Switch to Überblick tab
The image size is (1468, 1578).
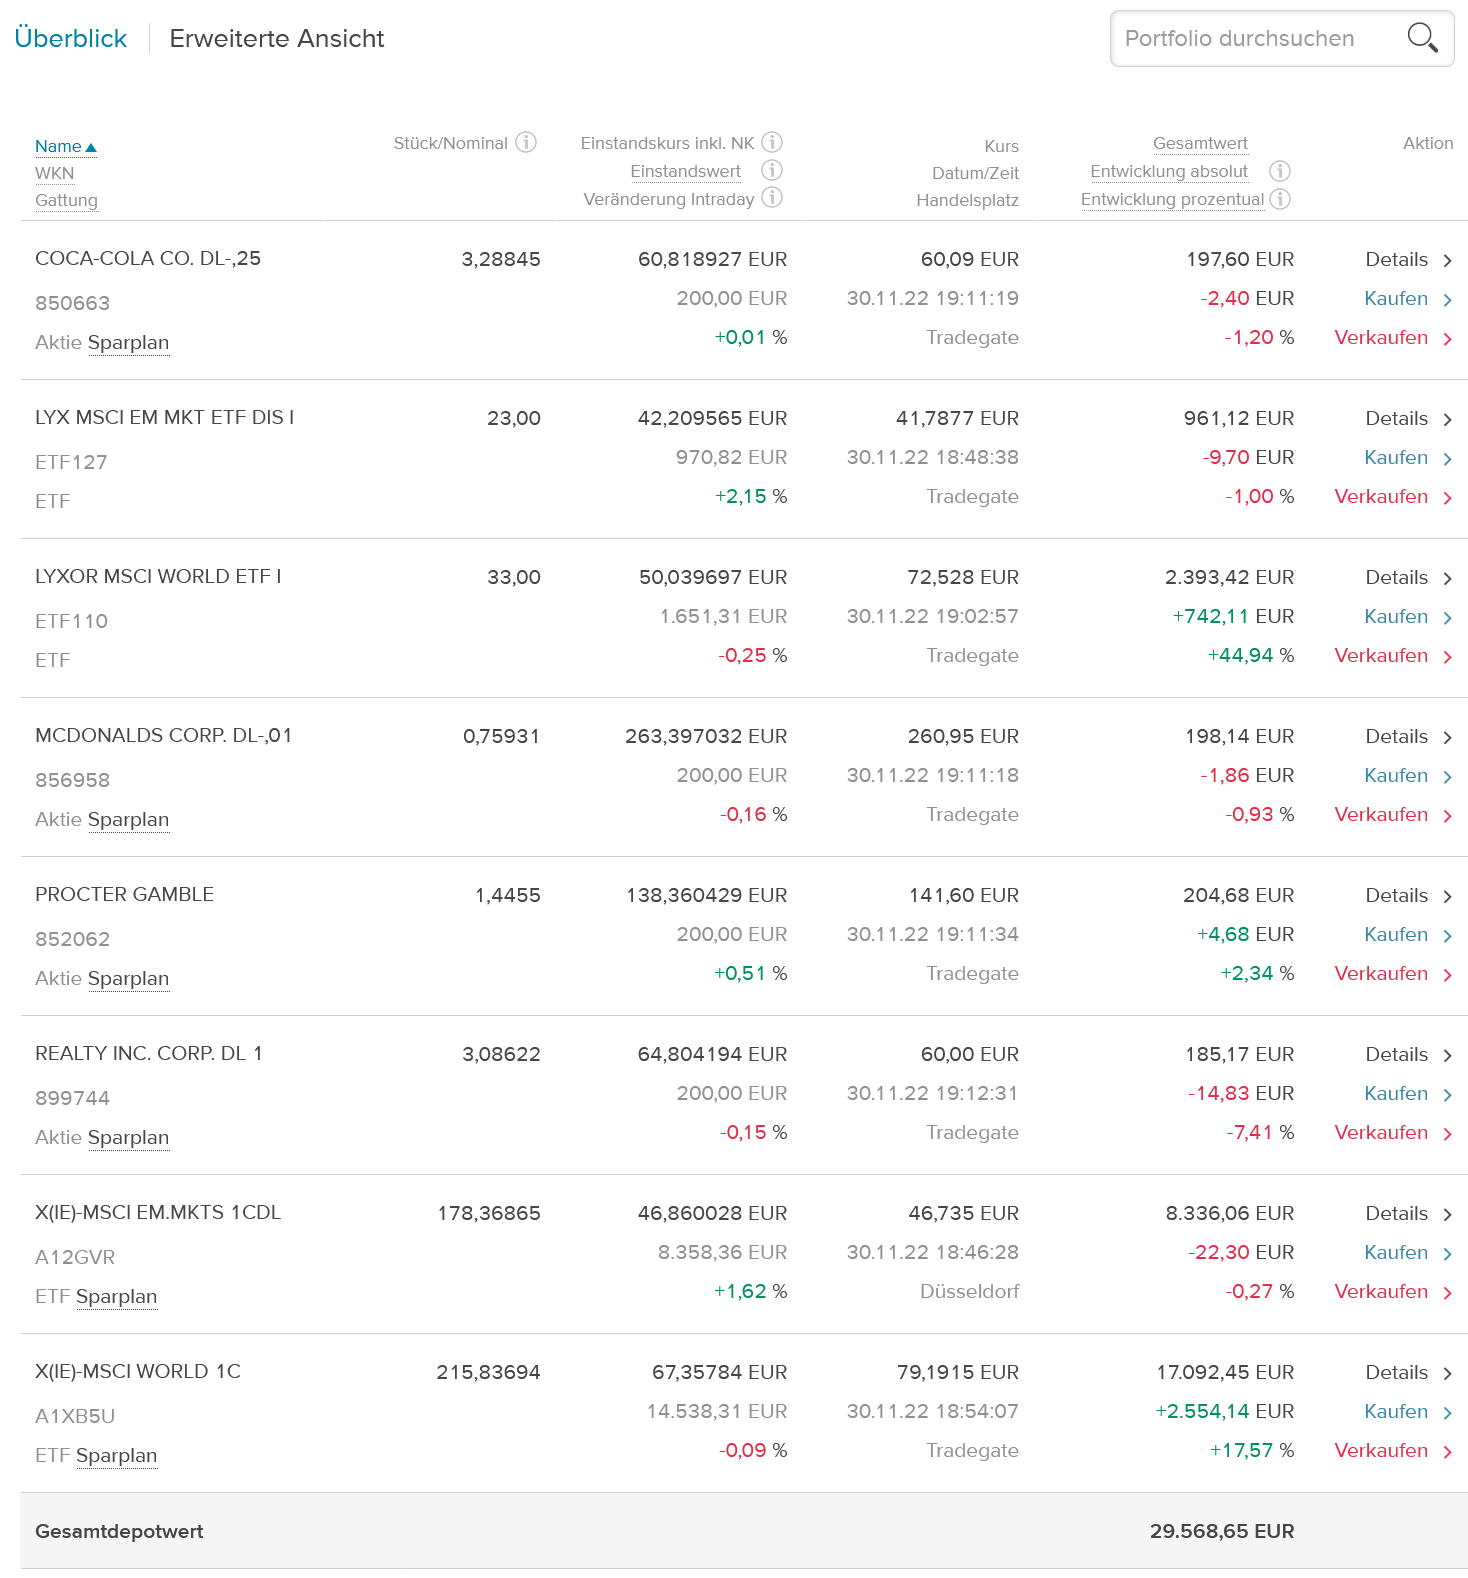[71, 38]
